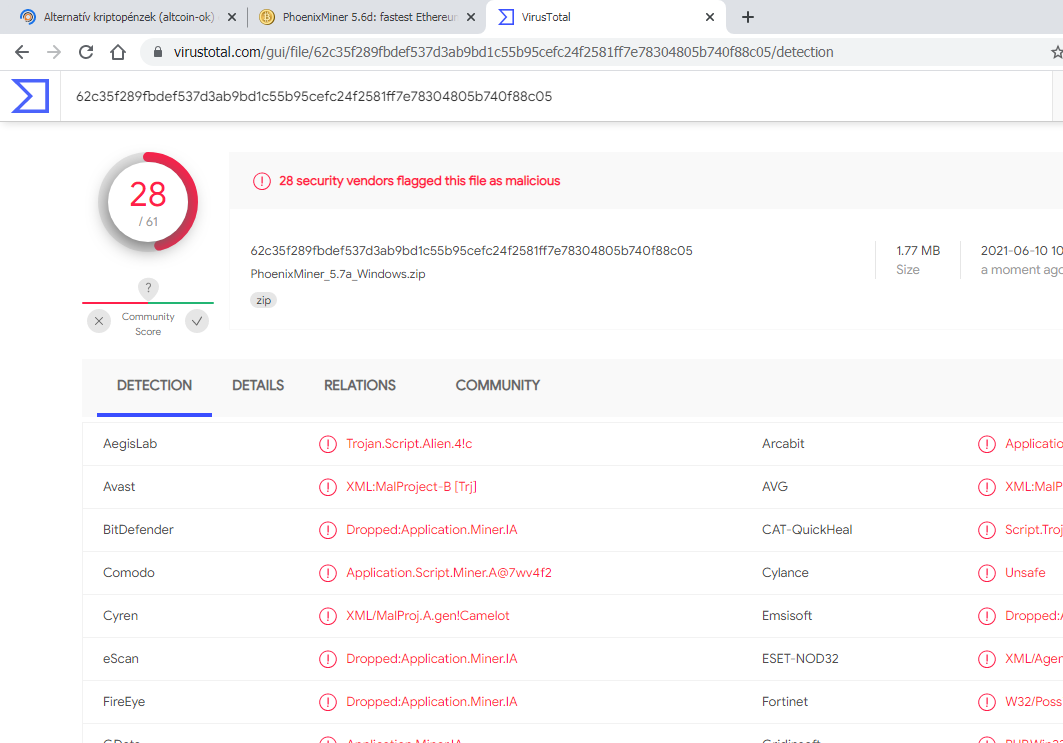Image resolution: width=1063 pixels, height=743 pixels.
Task: Click Application.Script.Miner.A@7wv4f2 result
Action: click(x=449, y=573)
